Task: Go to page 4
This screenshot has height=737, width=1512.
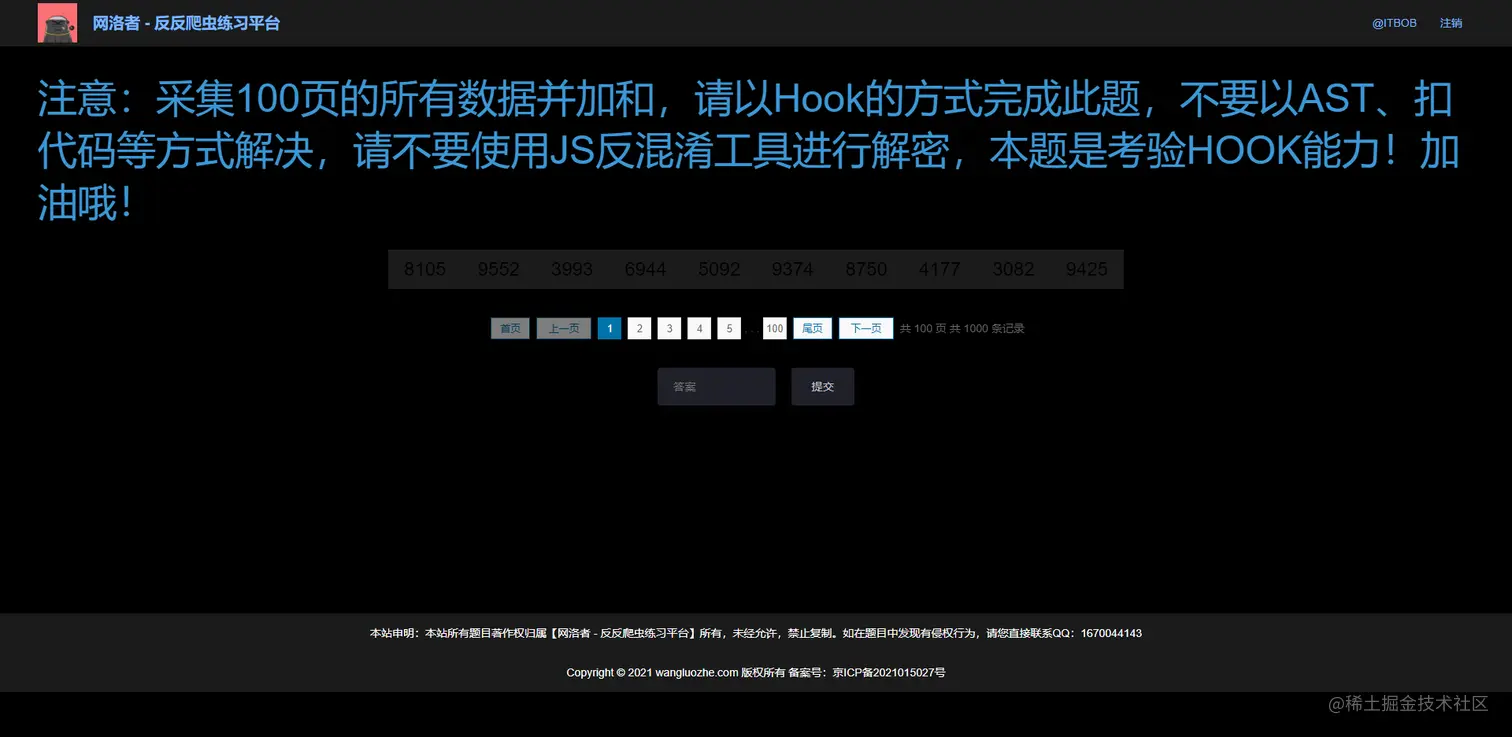Action: 700,328
